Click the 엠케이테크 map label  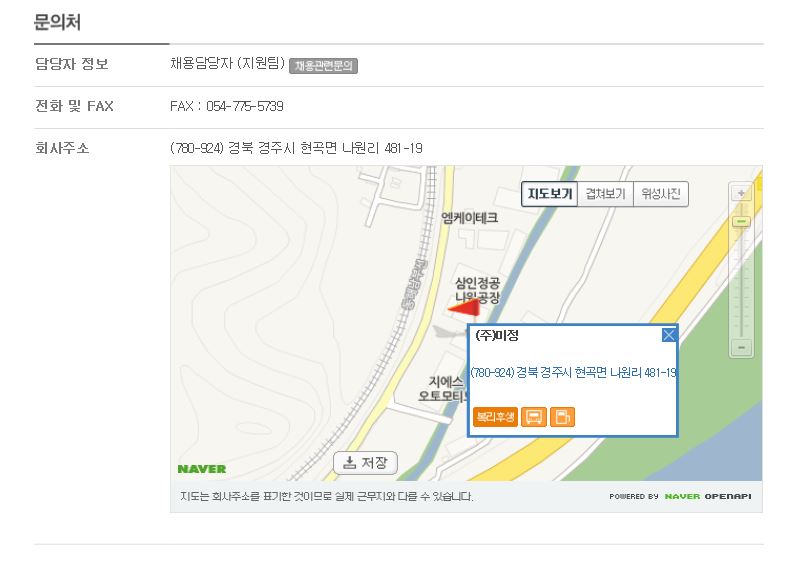(x=470, y=218)
